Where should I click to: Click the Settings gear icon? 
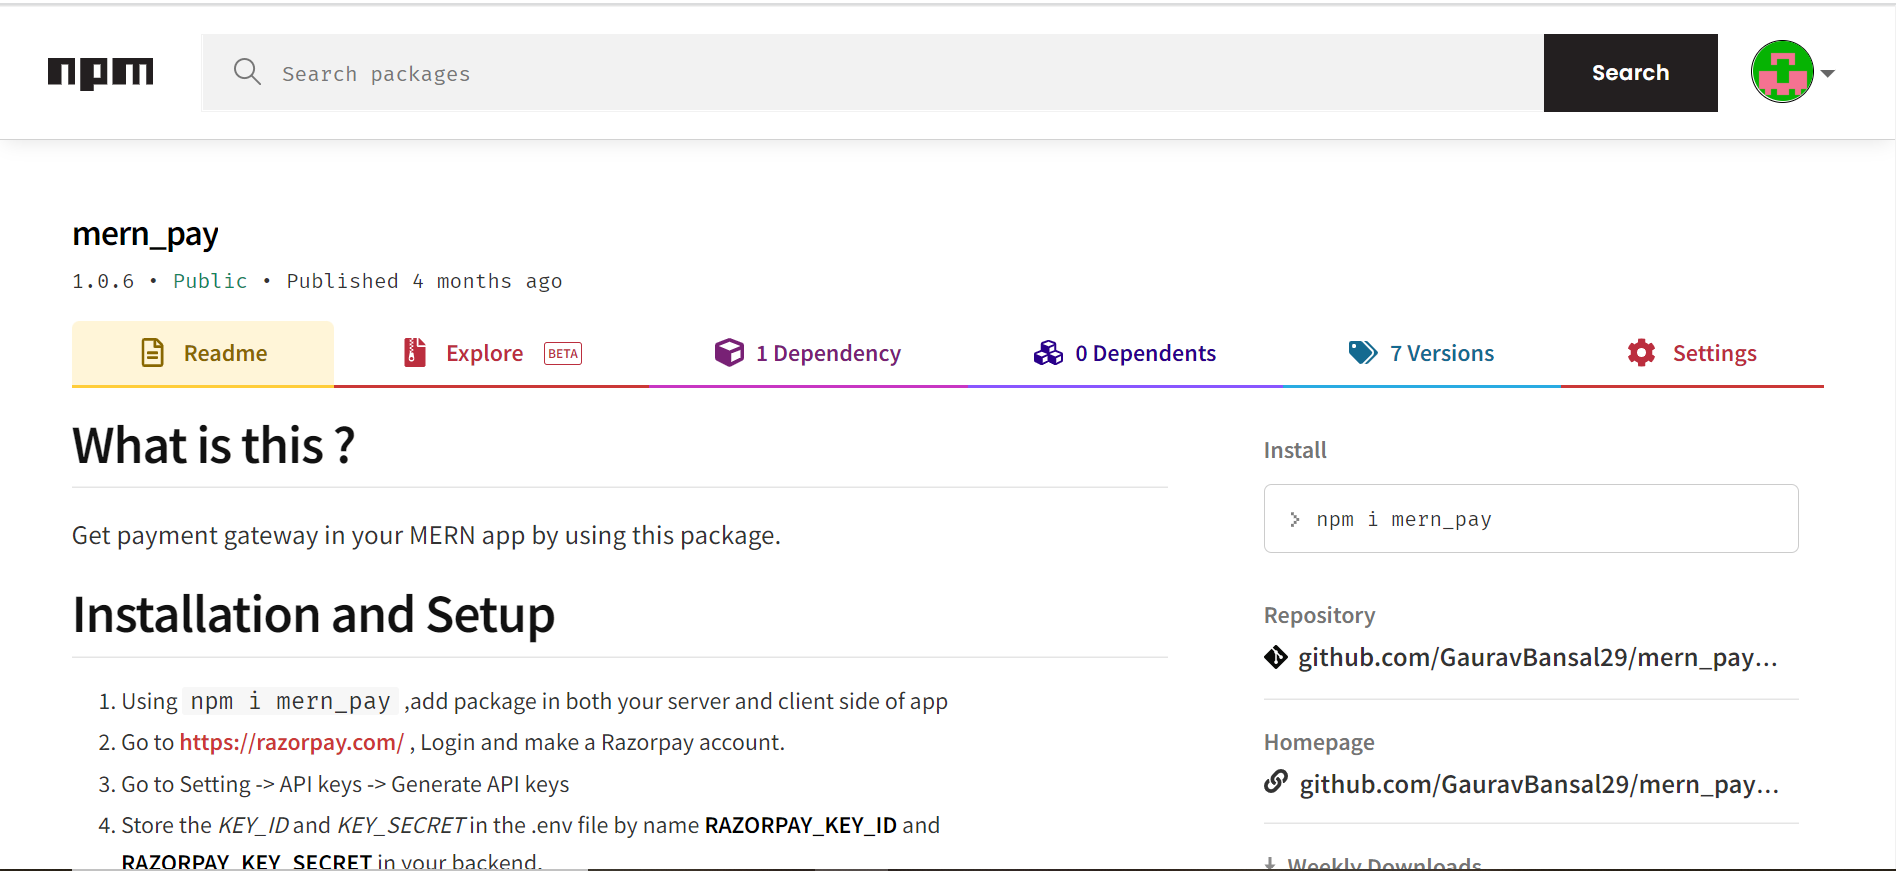tap(1641, 352)
